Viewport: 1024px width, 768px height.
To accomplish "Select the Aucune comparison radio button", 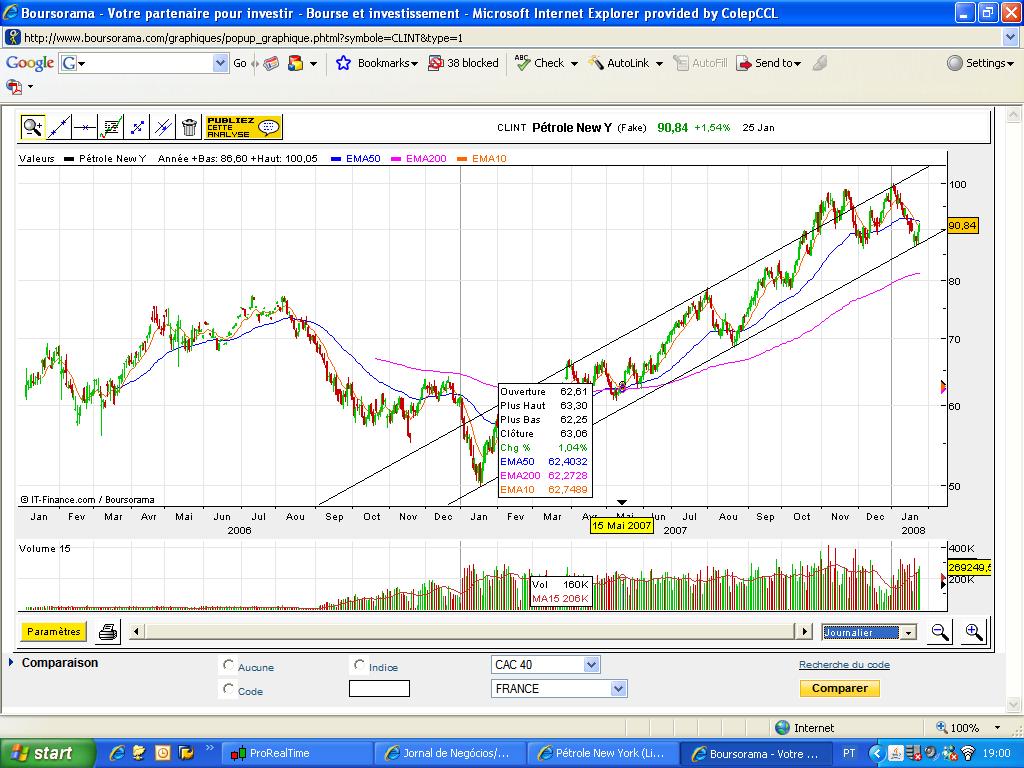I will tap(228, 665).
